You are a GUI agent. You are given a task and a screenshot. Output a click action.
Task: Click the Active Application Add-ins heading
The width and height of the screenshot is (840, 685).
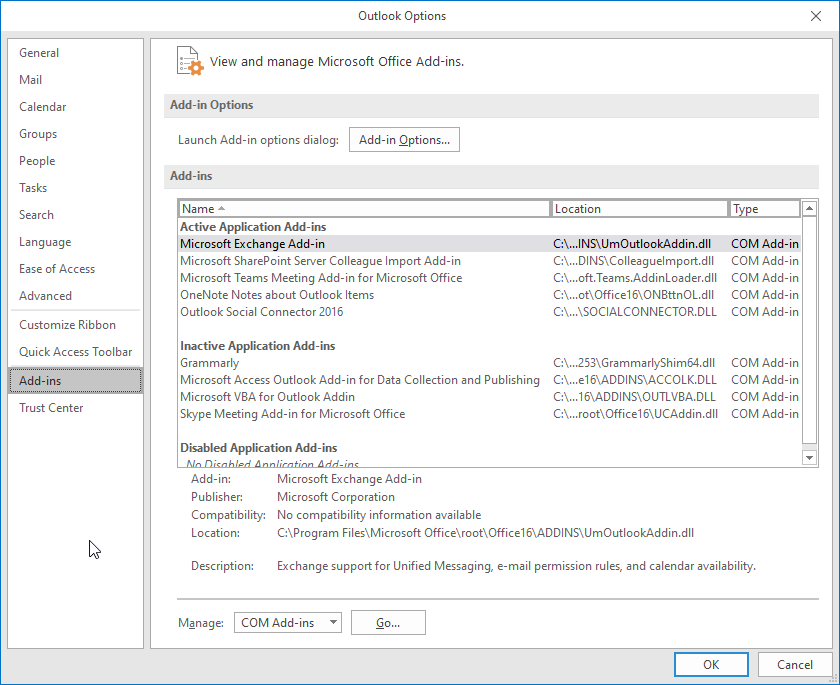coord(253,227)
